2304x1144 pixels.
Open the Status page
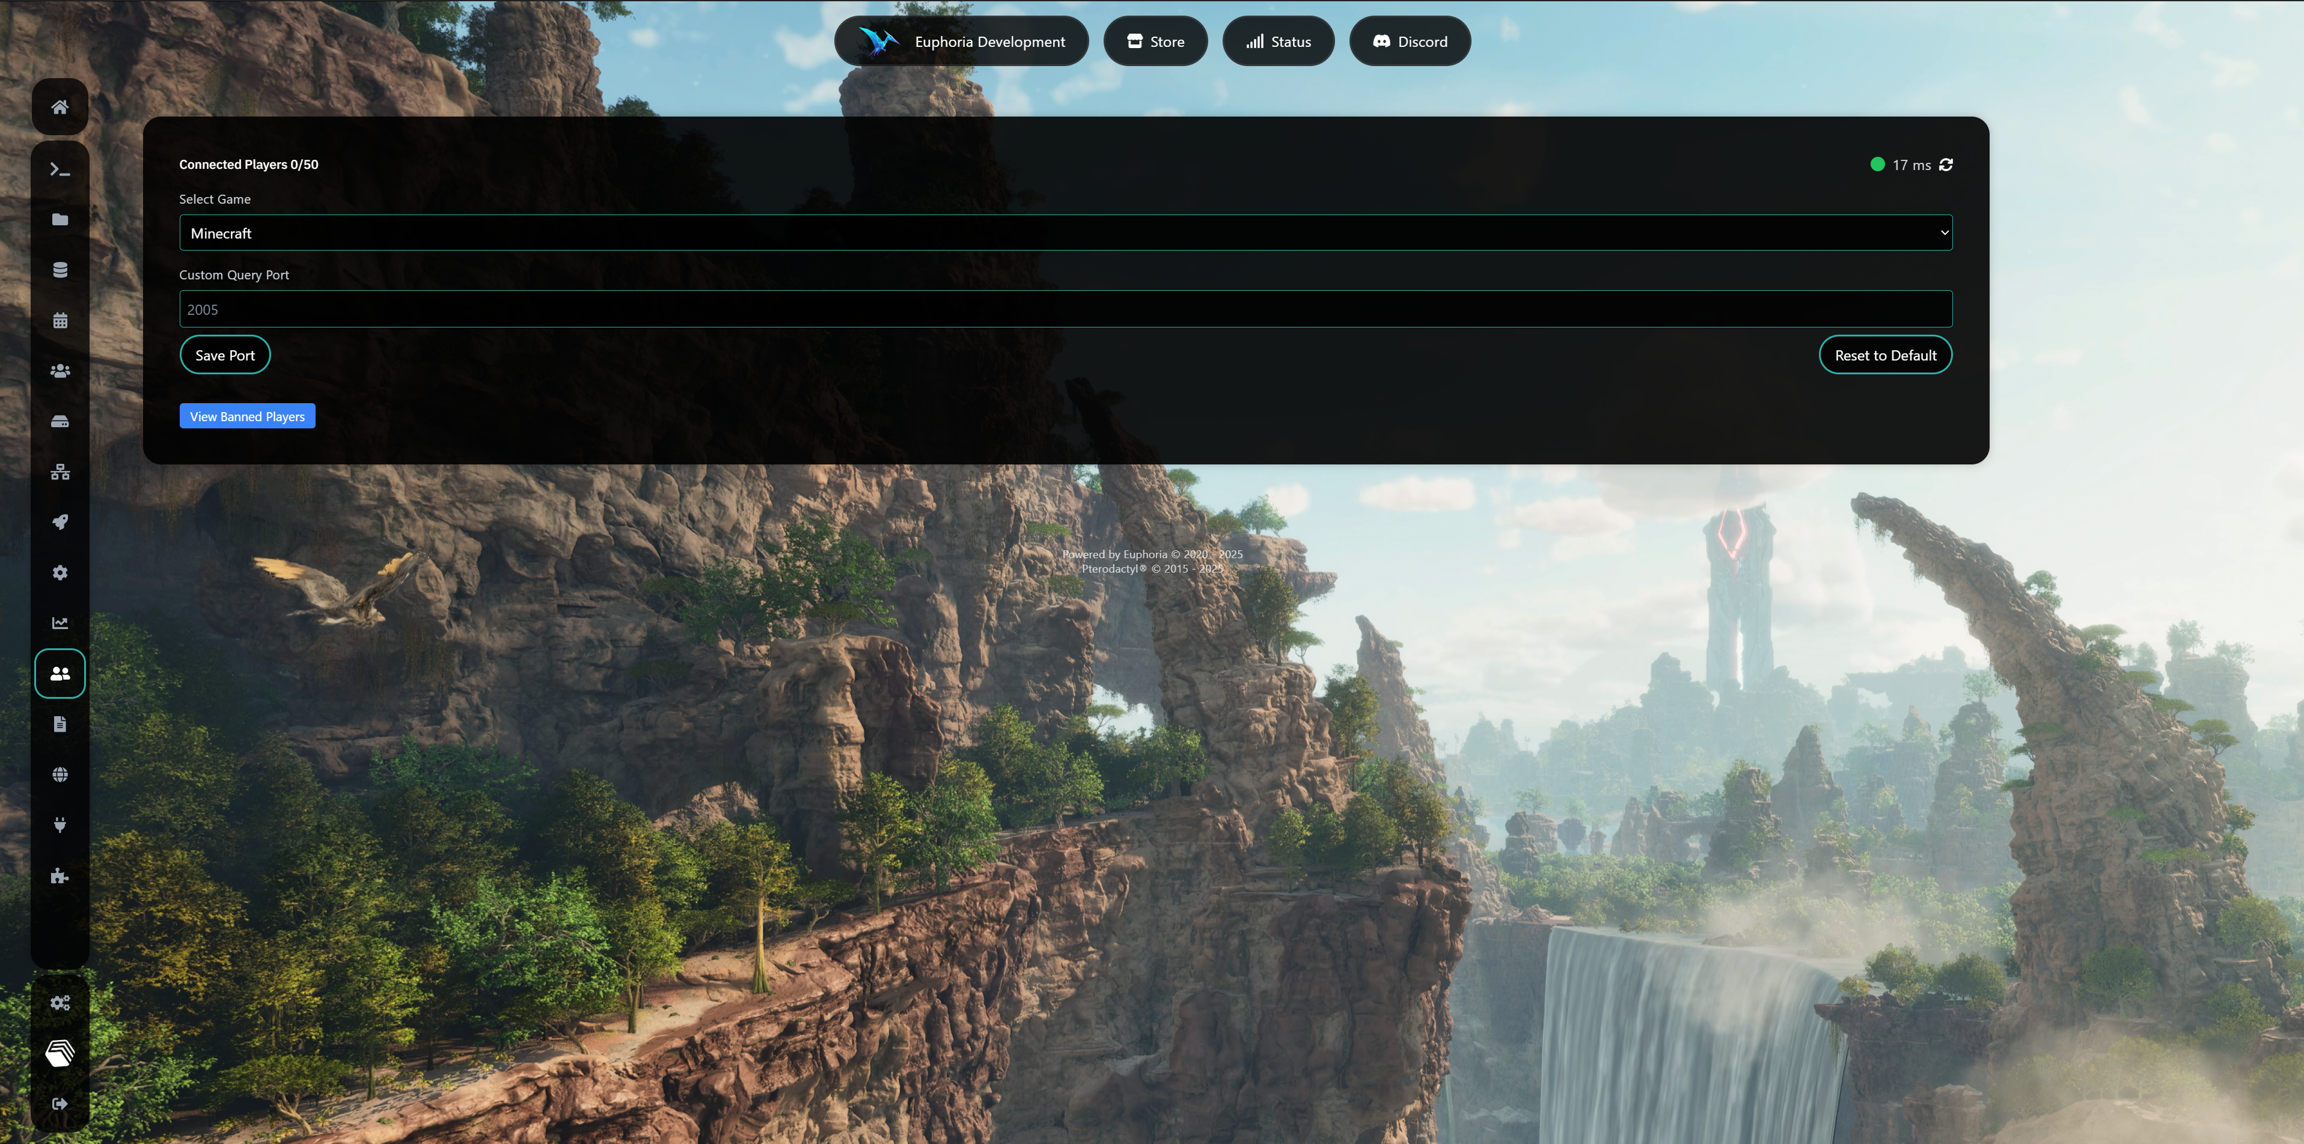click(x=1278, y=41)
